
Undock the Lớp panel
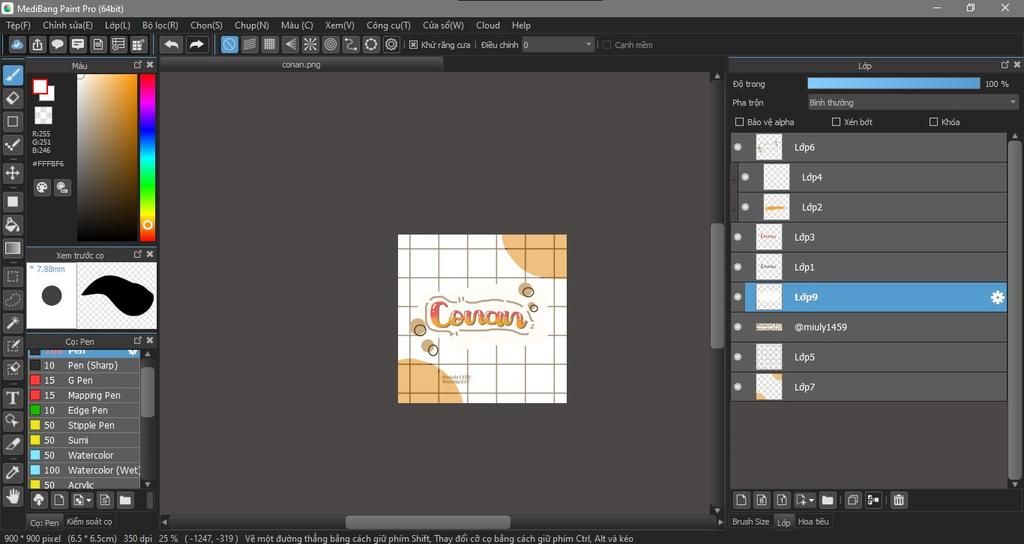pyautogui.click(x=1005, y=65)
